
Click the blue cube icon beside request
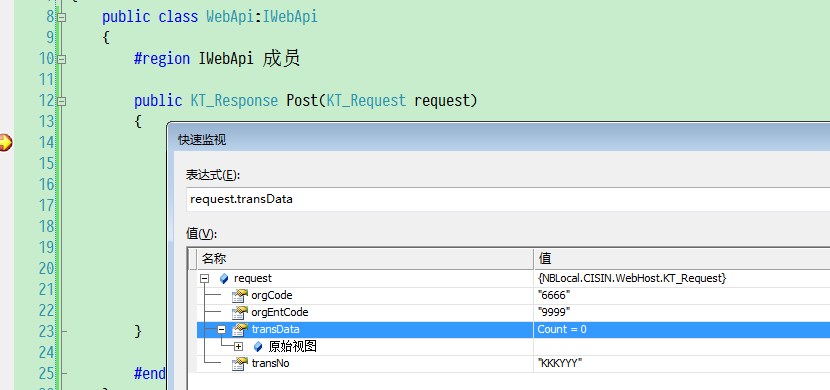click(x=224, y=279)
